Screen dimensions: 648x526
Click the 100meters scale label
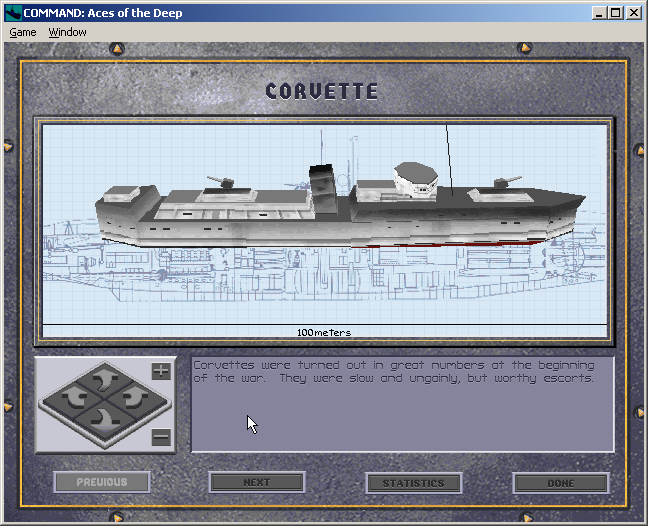tap(324, 332)
